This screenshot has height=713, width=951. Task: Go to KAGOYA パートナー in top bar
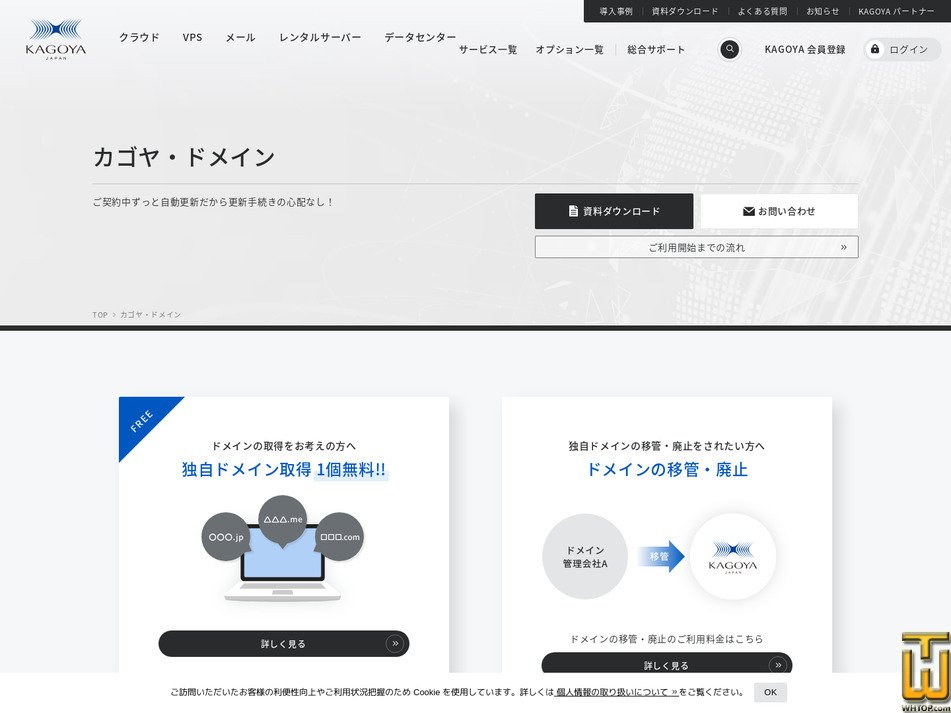[896, 11]
